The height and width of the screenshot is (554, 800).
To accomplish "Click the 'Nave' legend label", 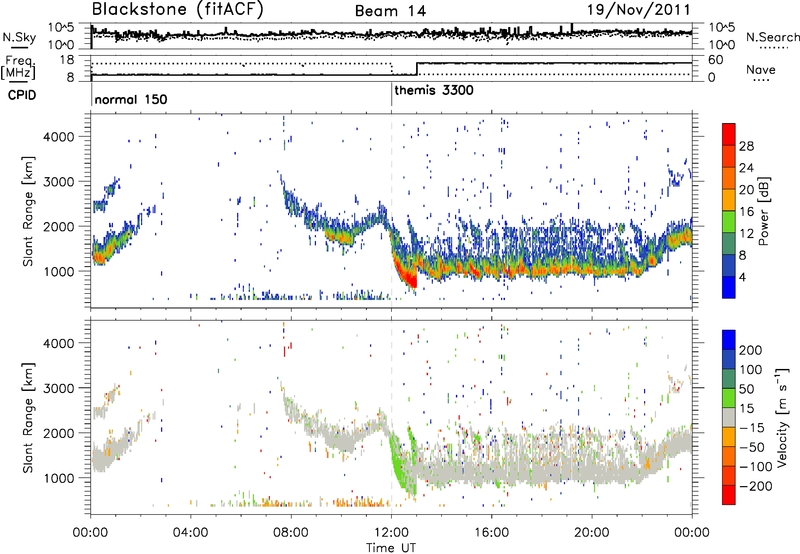I will coord(761,69).
